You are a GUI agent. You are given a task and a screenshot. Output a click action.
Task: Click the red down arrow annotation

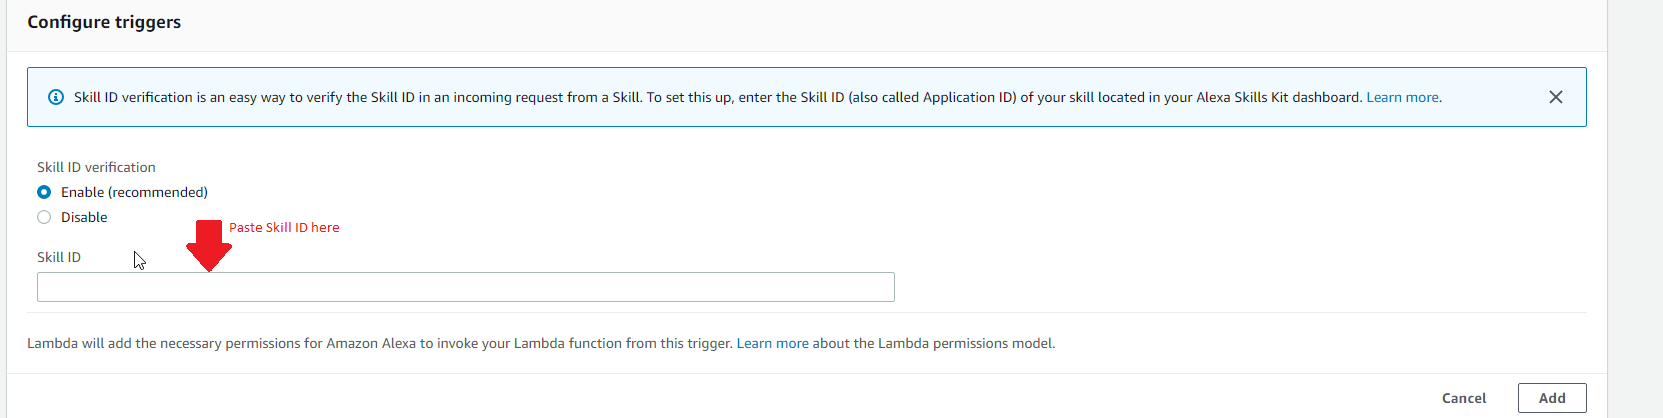pos(208,245)
